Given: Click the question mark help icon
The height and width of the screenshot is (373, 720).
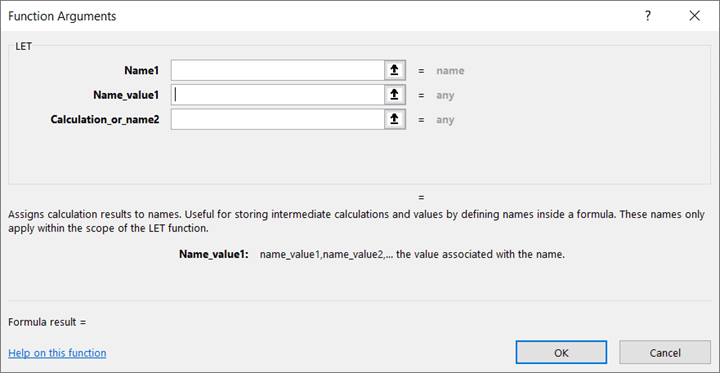Looking at the screenshot, I should (x=647, y=16).
